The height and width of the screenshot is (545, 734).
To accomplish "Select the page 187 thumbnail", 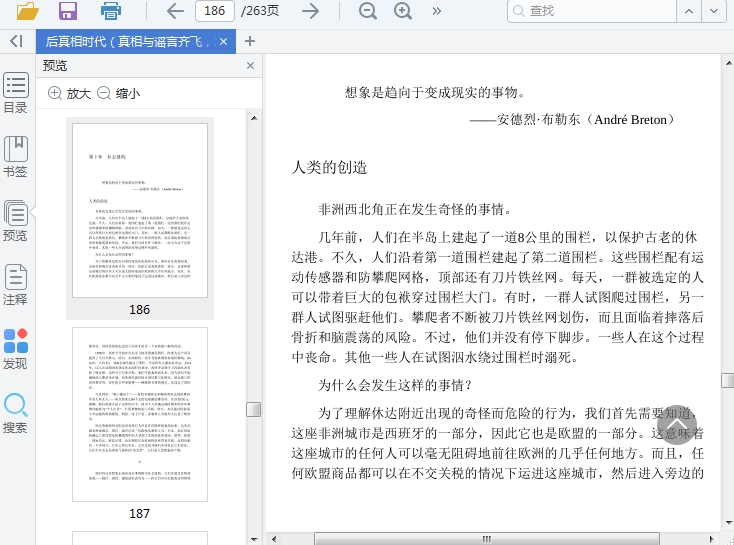I will point(139,414).
